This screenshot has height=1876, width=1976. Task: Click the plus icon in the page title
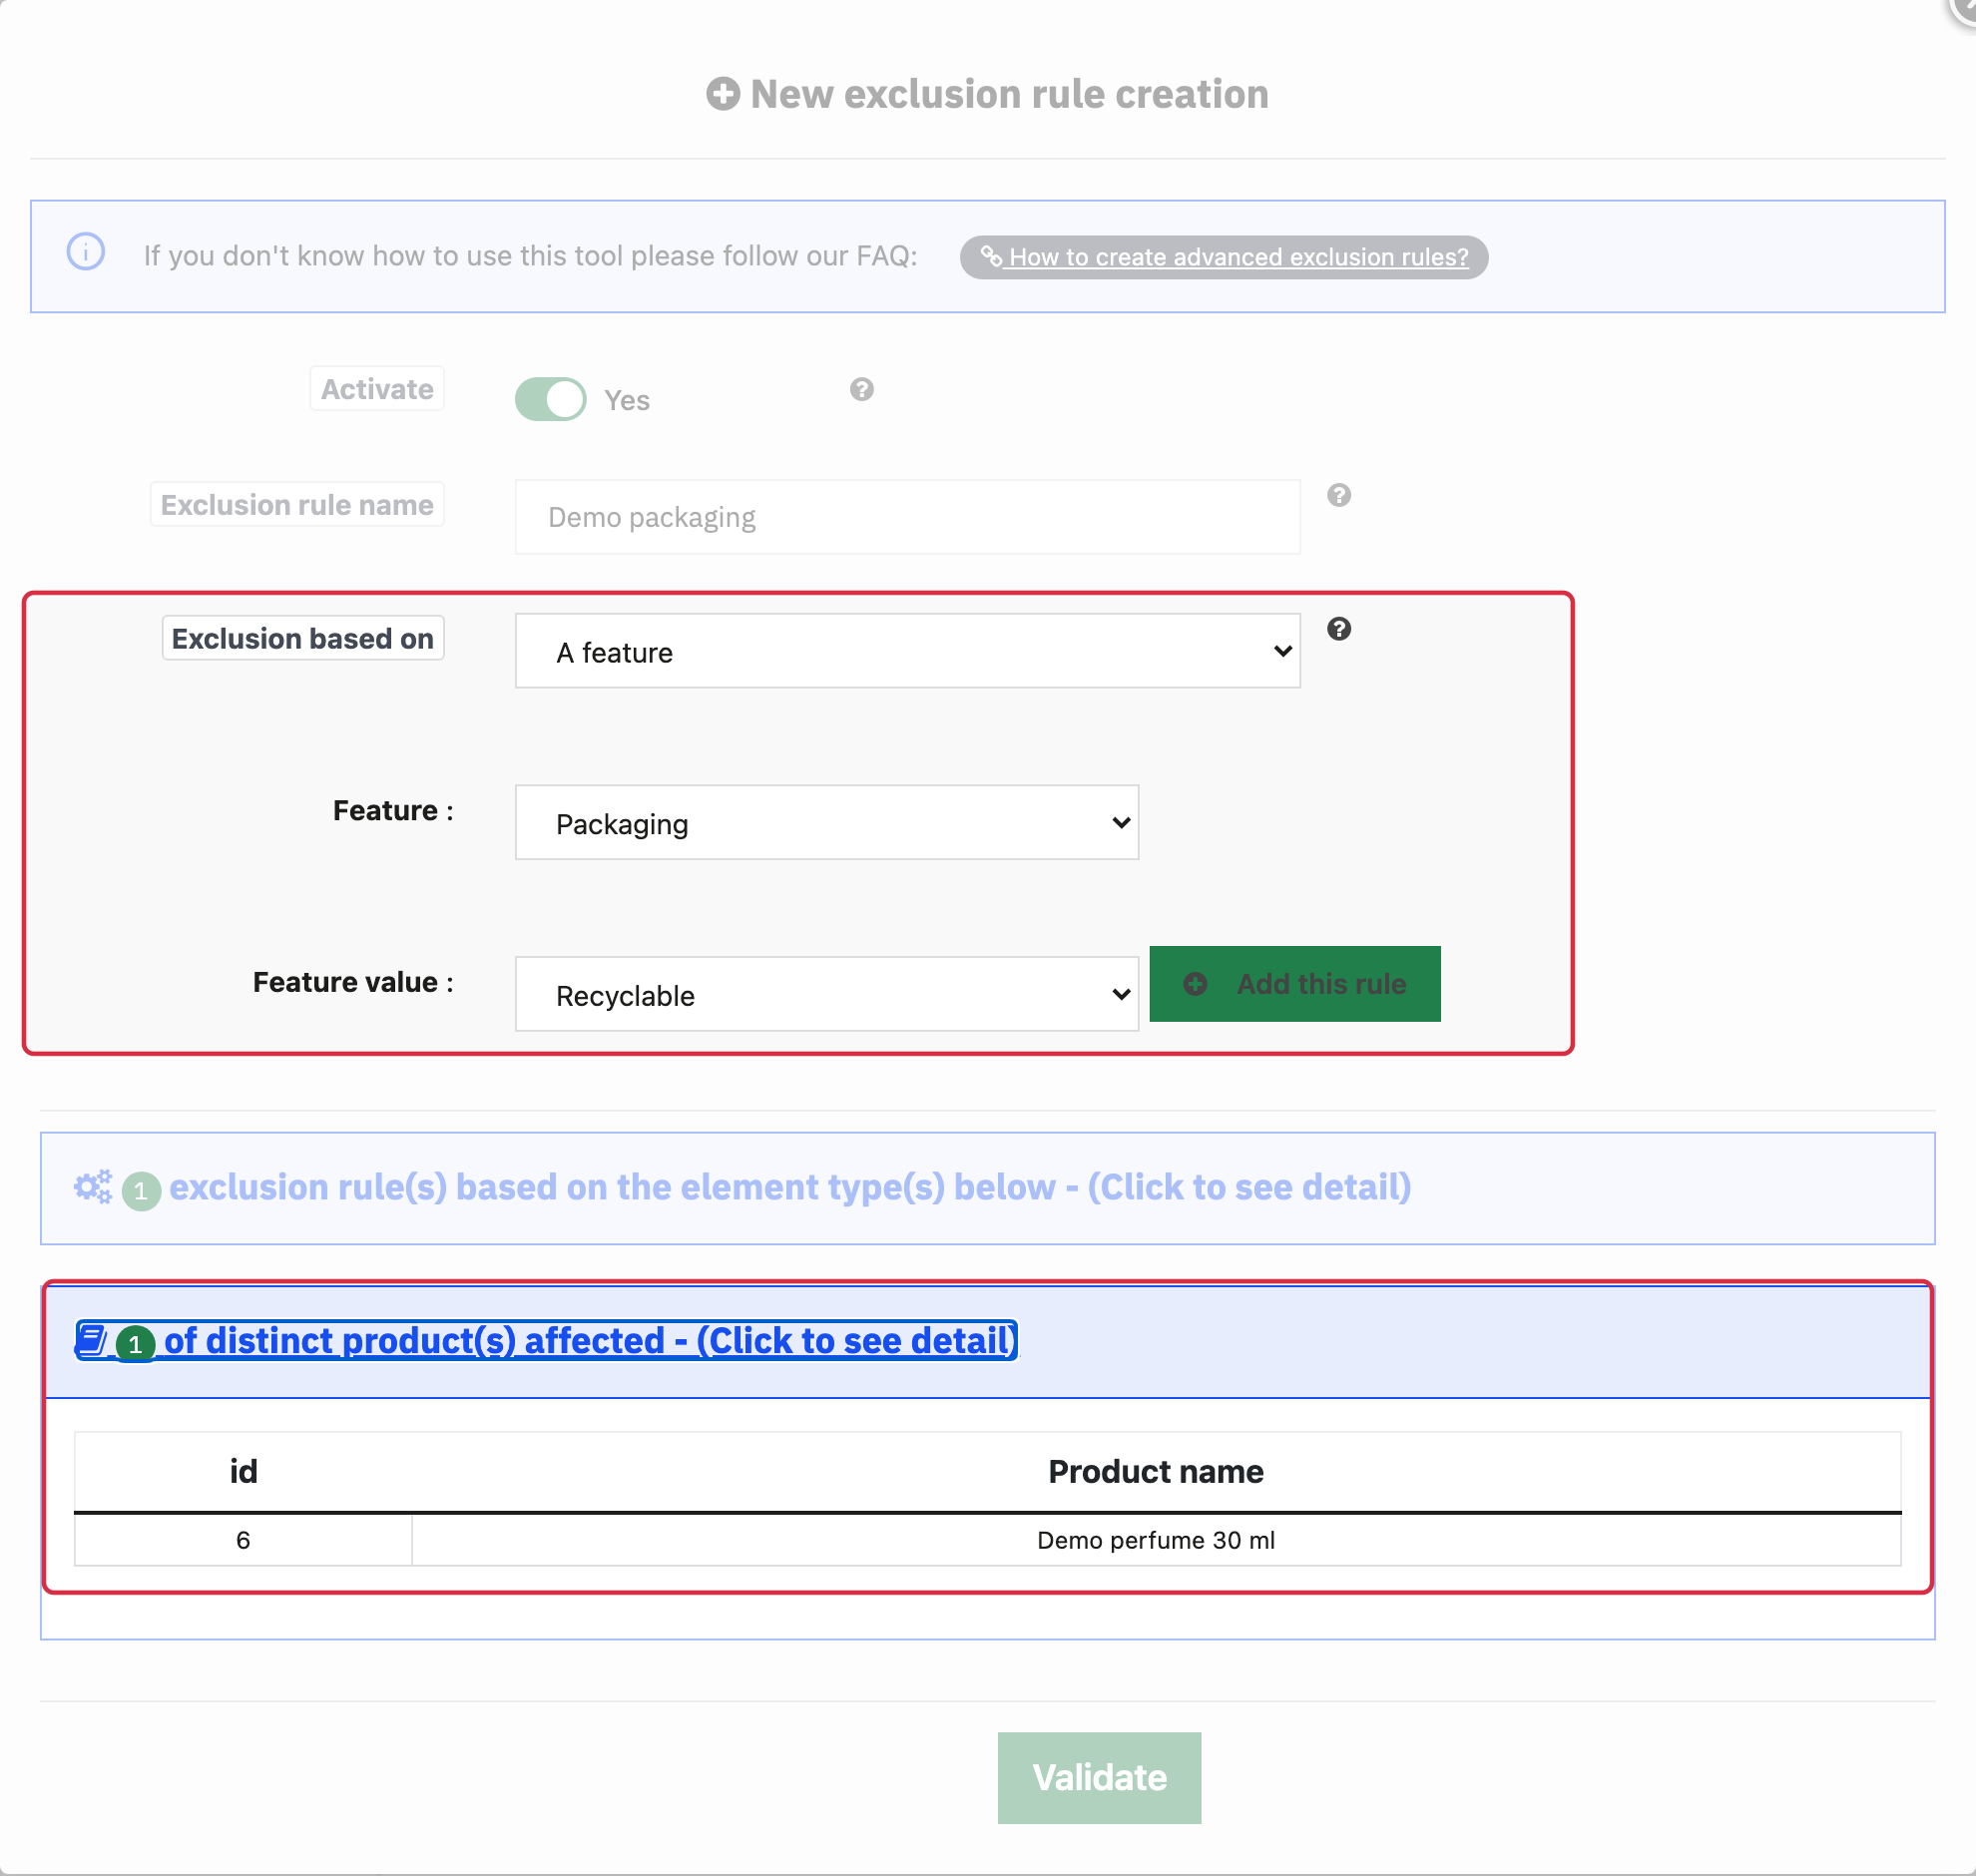point(723,94)
